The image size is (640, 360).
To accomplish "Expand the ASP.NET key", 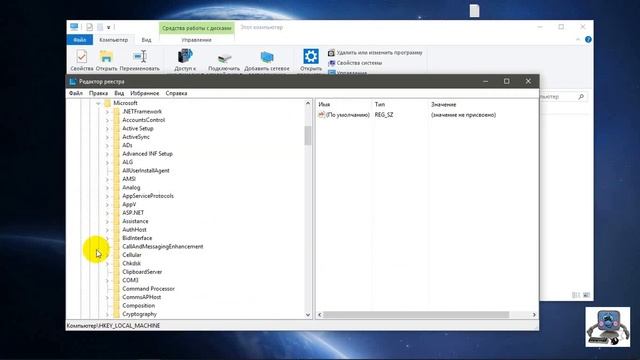I will 107,213.
